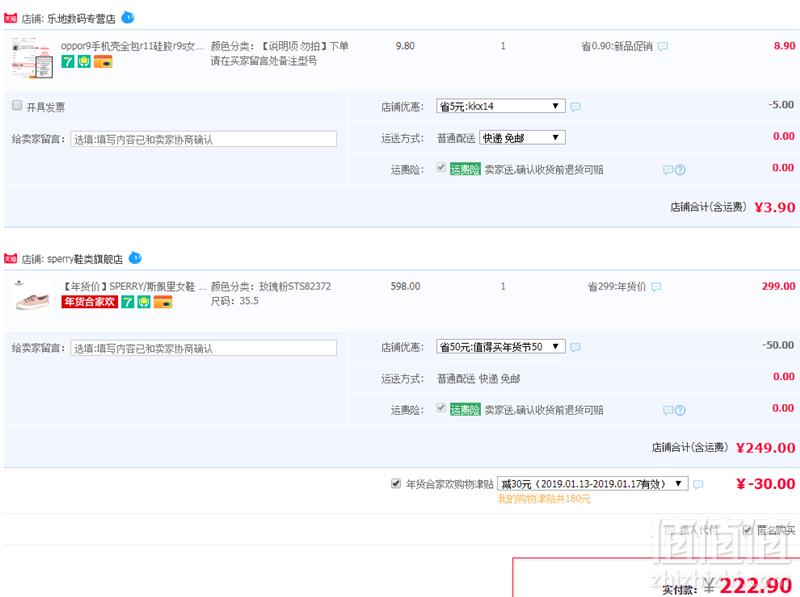The width and height of the screenshot is (800, 597).
Task: Open sperry鞋类旗舰店 store link
Action: click(x=85, y=259)
